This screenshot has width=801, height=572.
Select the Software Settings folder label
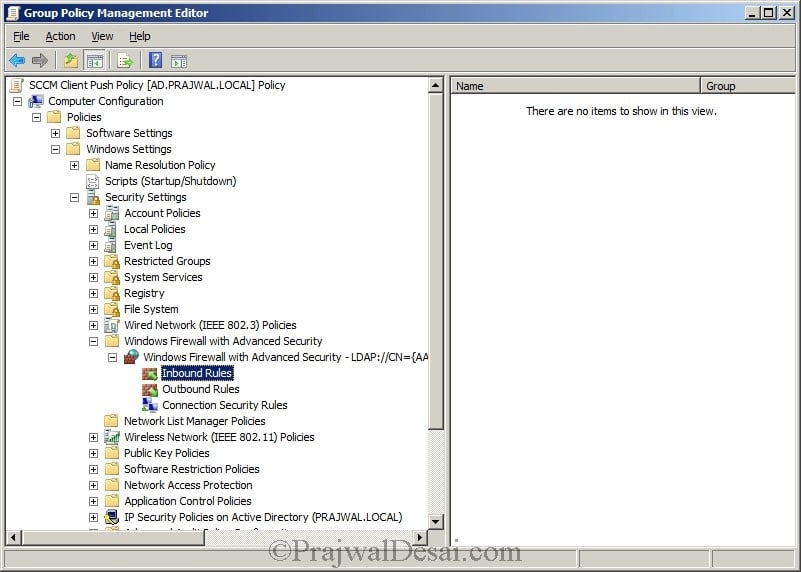tap(129, 133)
